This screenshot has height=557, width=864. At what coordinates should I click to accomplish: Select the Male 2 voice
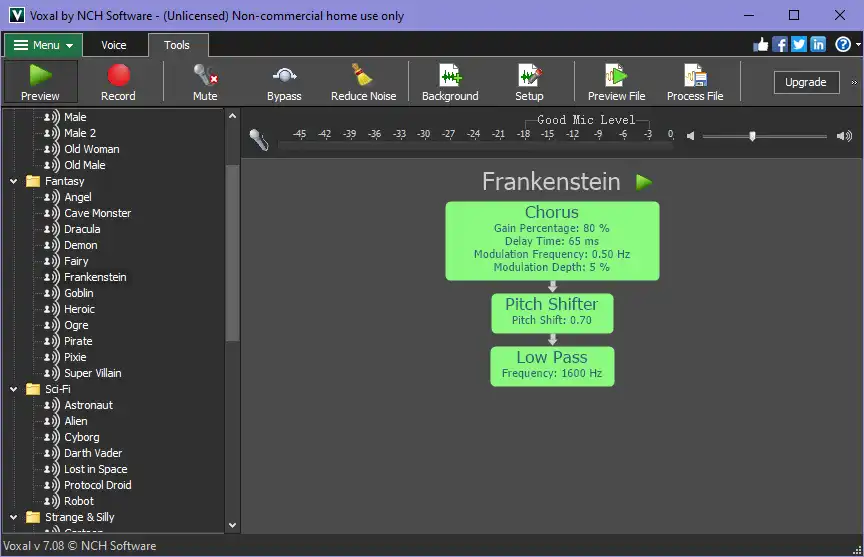tap(80, 133)
